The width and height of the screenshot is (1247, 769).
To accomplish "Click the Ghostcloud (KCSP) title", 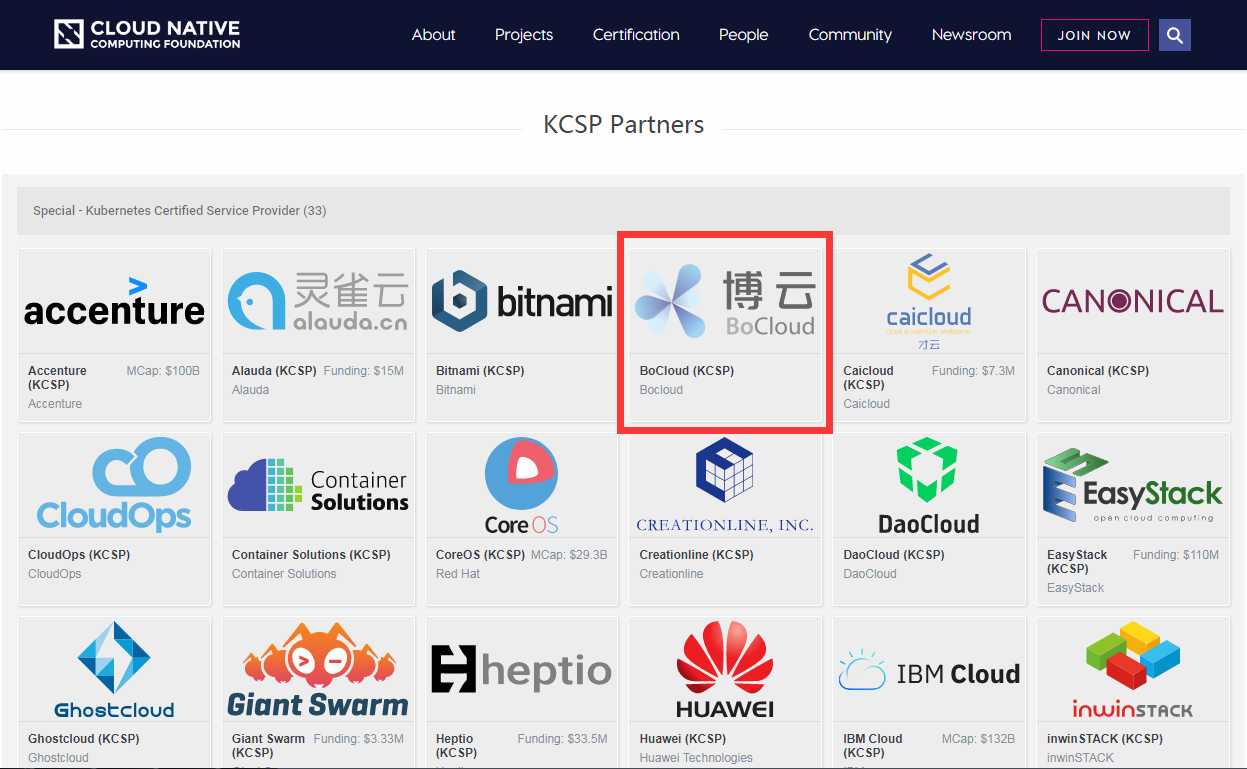I will click(84, 739).
